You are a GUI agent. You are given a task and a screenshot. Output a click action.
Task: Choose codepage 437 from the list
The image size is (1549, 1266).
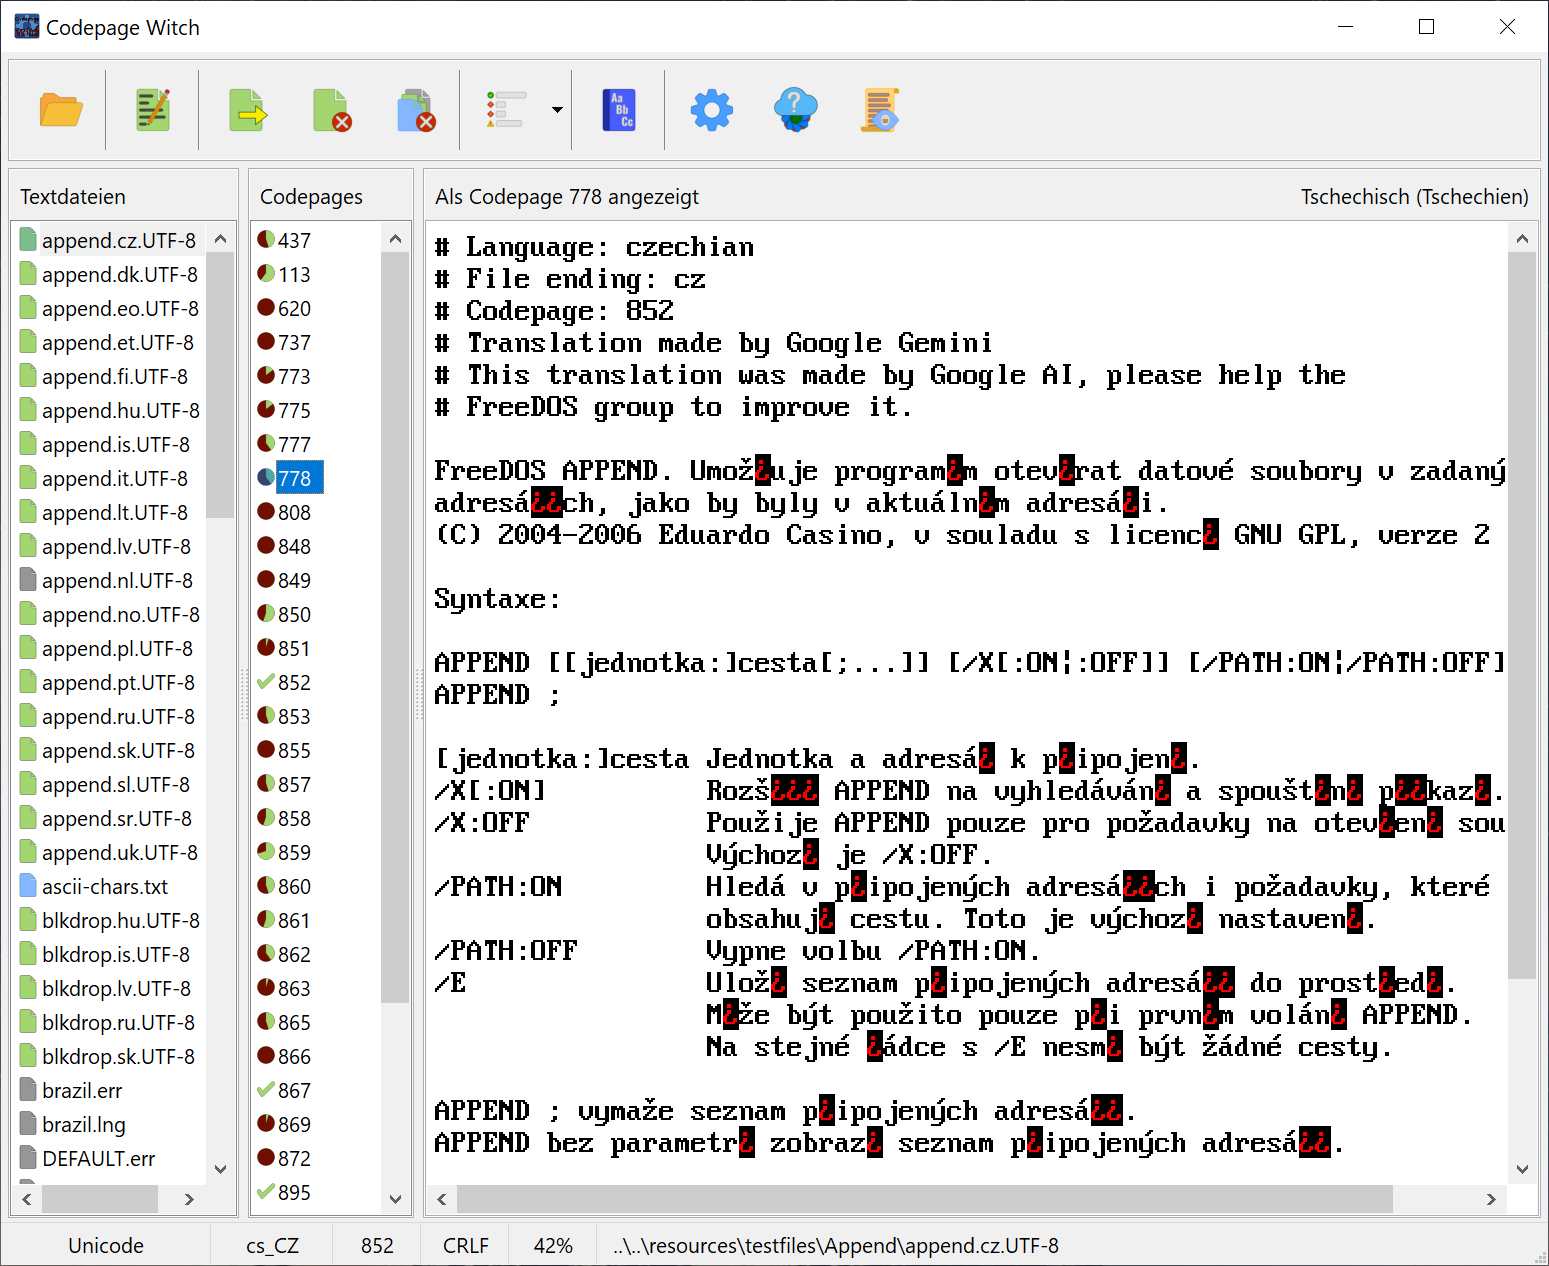click(x=294, y=241)
